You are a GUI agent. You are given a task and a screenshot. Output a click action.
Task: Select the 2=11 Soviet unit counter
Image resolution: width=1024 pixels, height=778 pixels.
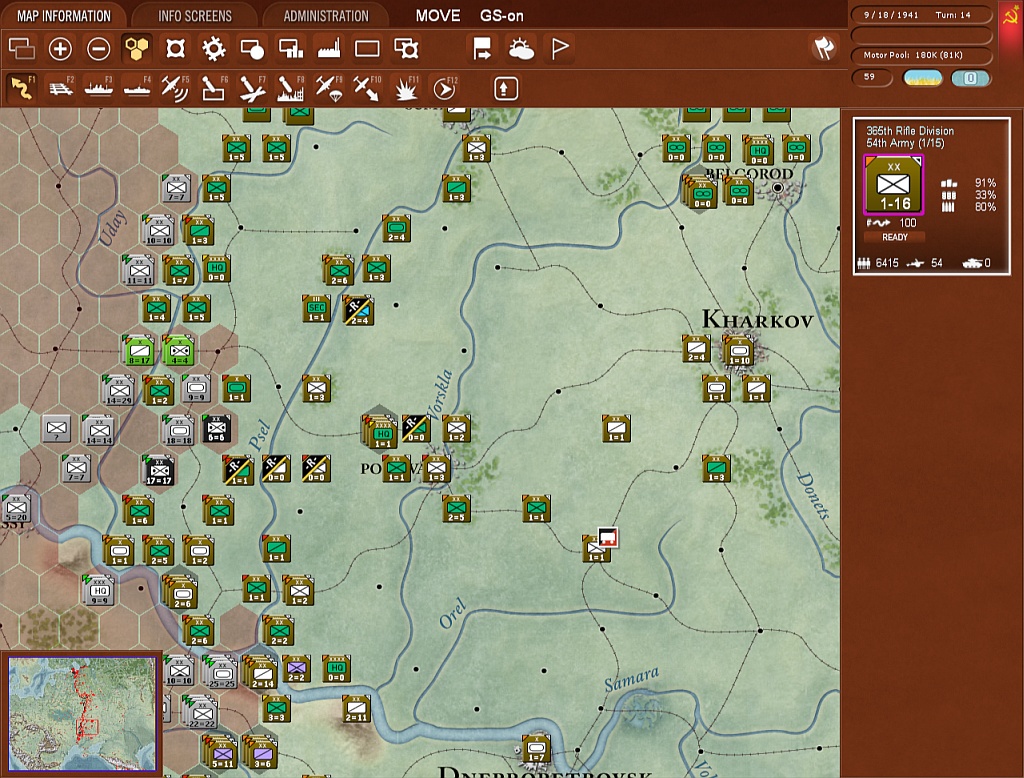[356, 709]
